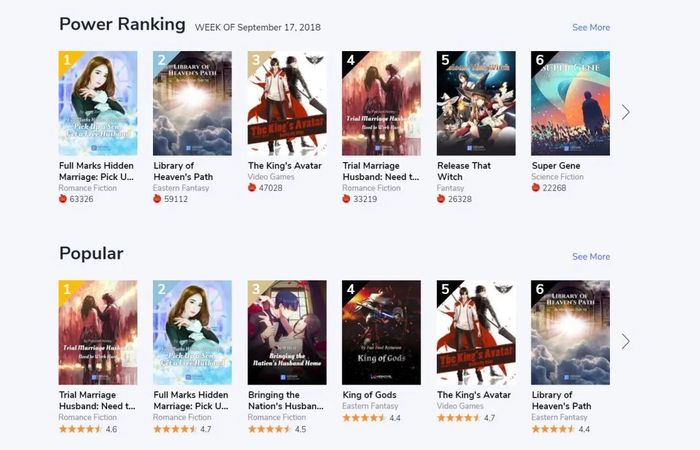The height and width of the screenshot is (450, 700).
Task: Click power stone icon beside 33219
Action: coord(346,199)
